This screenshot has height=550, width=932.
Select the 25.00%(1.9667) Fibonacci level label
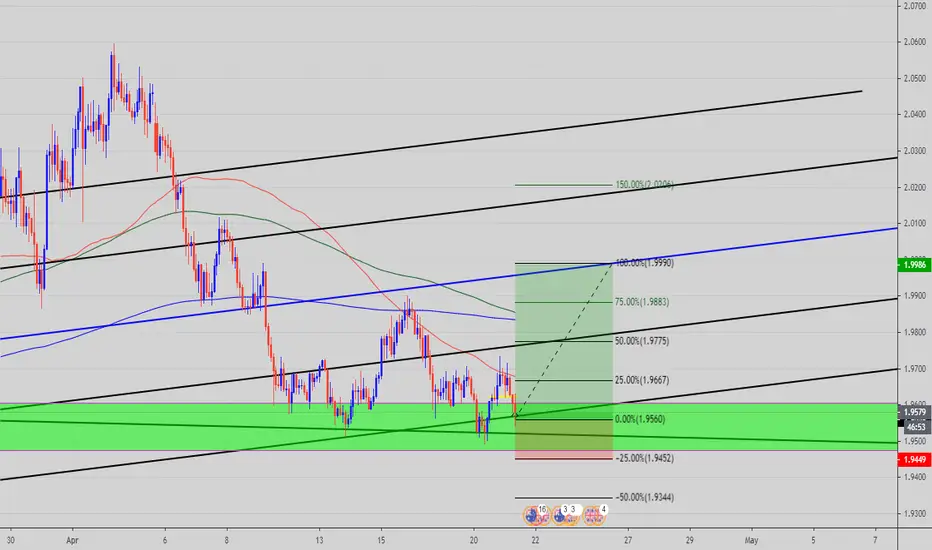click(642, 380)
